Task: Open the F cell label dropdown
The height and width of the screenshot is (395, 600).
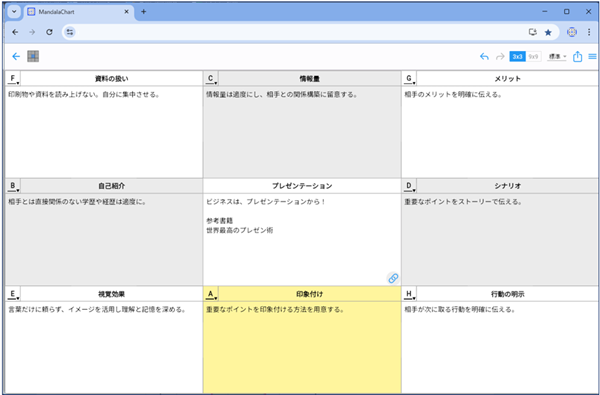Action: coord(13,79)
